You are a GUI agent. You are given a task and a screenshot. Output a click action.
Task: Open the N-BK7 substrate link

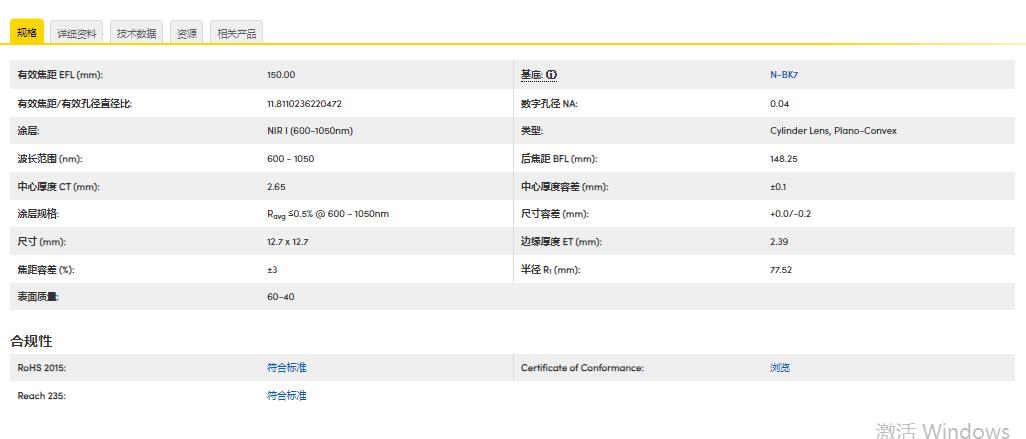click(784, 75)
